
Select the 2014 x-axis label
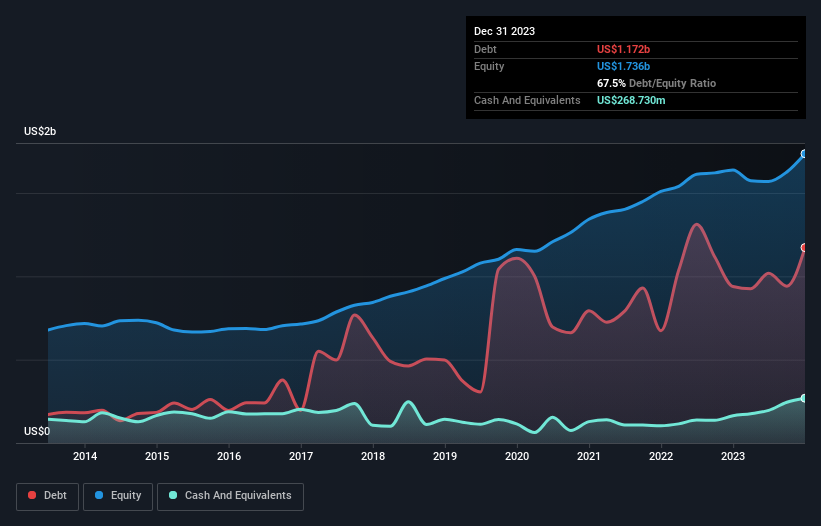(x=85, y=456)
